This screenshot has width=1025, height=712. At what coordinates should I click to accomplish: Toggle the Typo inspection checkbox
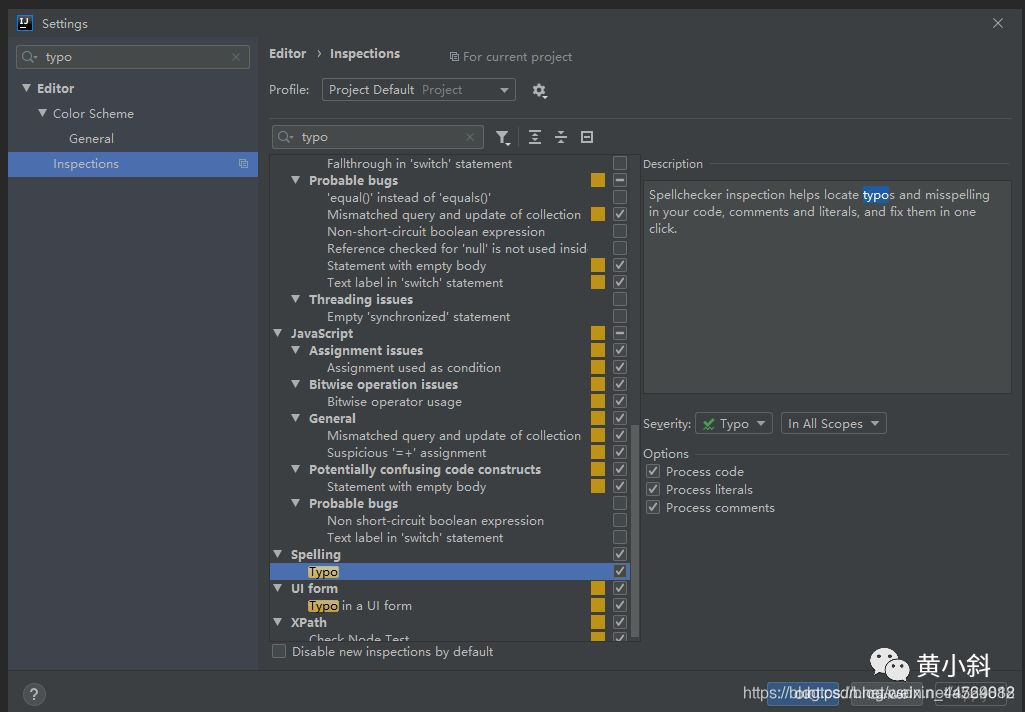pos(620,571)
